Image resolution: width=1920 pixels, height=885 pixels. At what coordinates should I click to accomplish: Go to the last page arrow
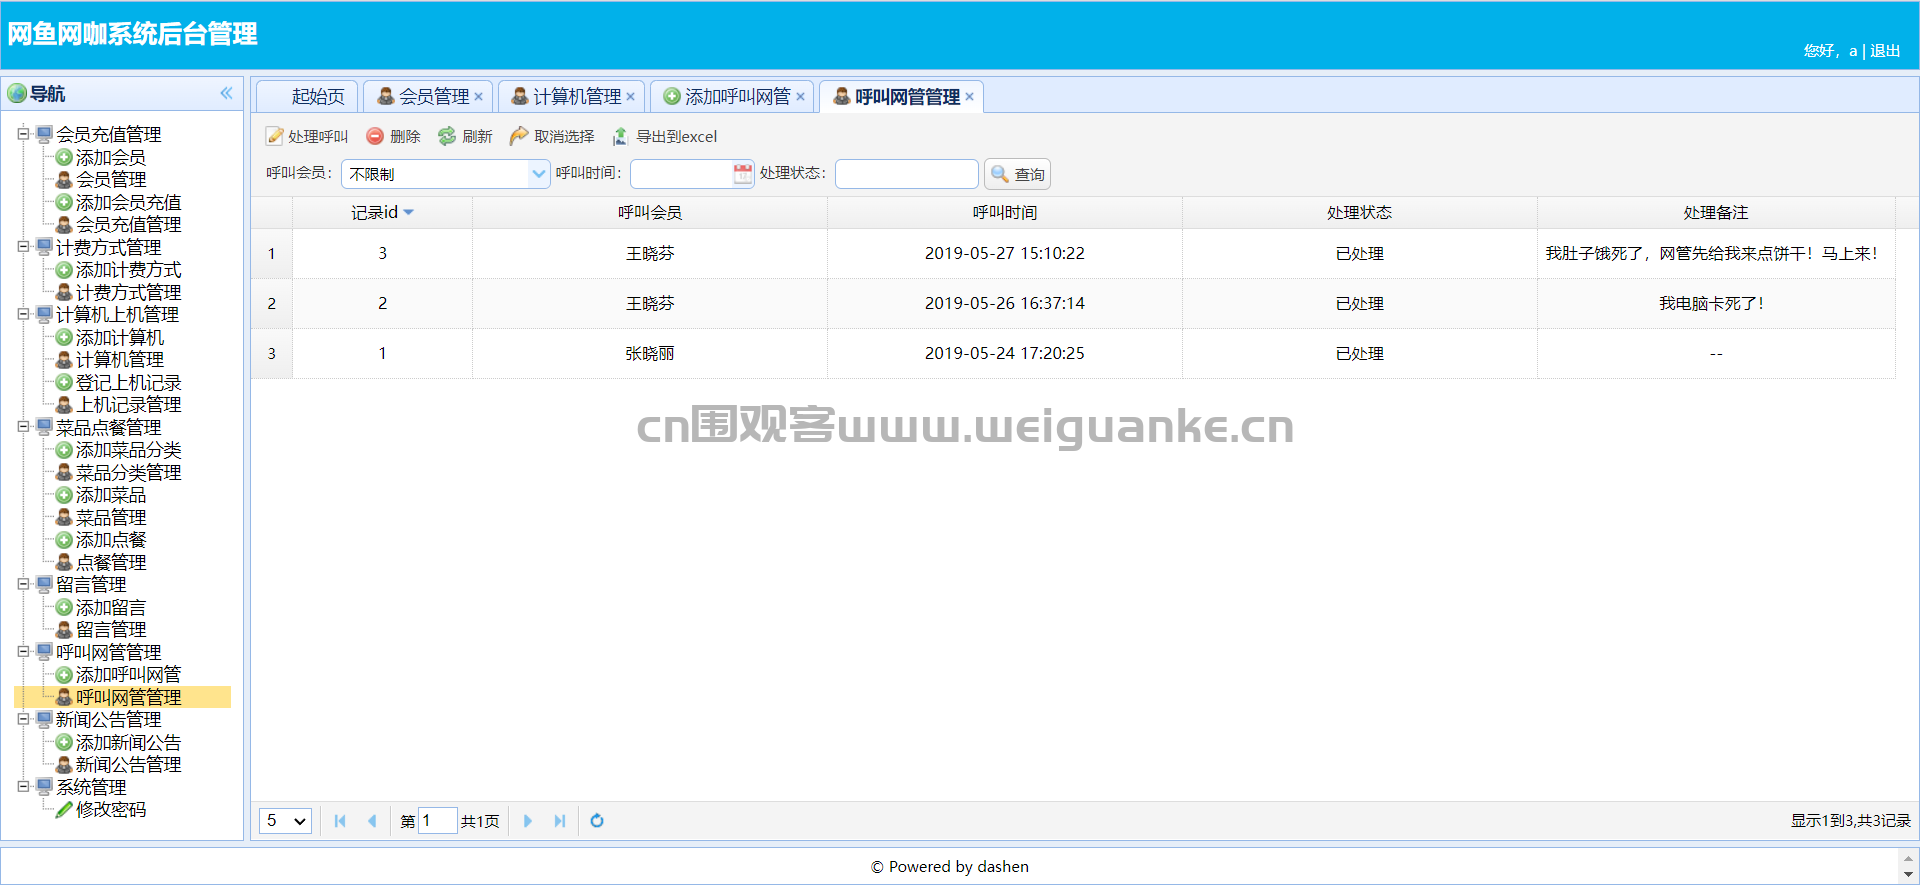[560, 821]
